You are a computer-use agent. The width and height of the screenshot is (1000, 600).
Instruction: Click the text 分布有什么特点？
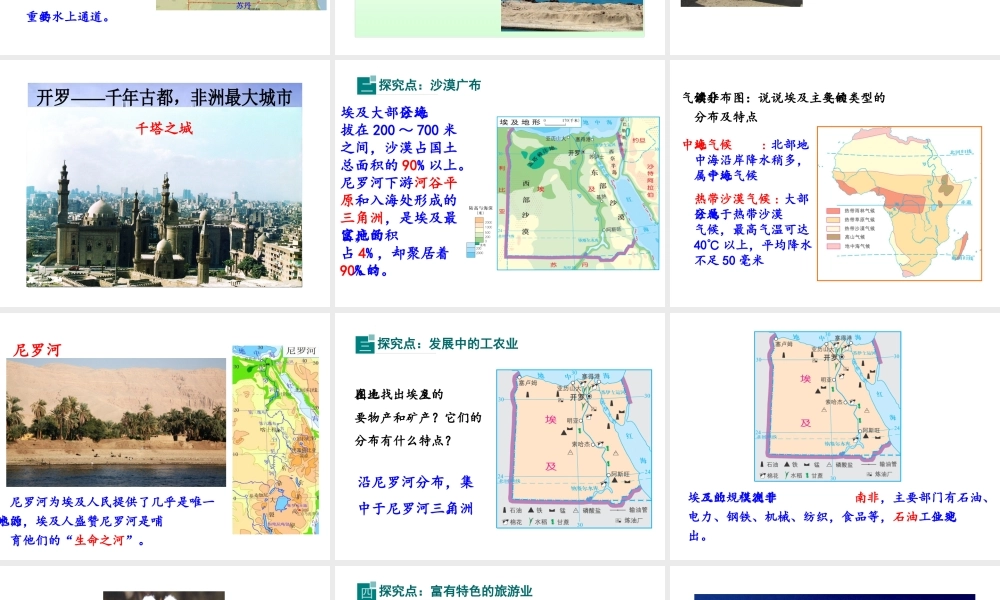[x=403, y=441]
